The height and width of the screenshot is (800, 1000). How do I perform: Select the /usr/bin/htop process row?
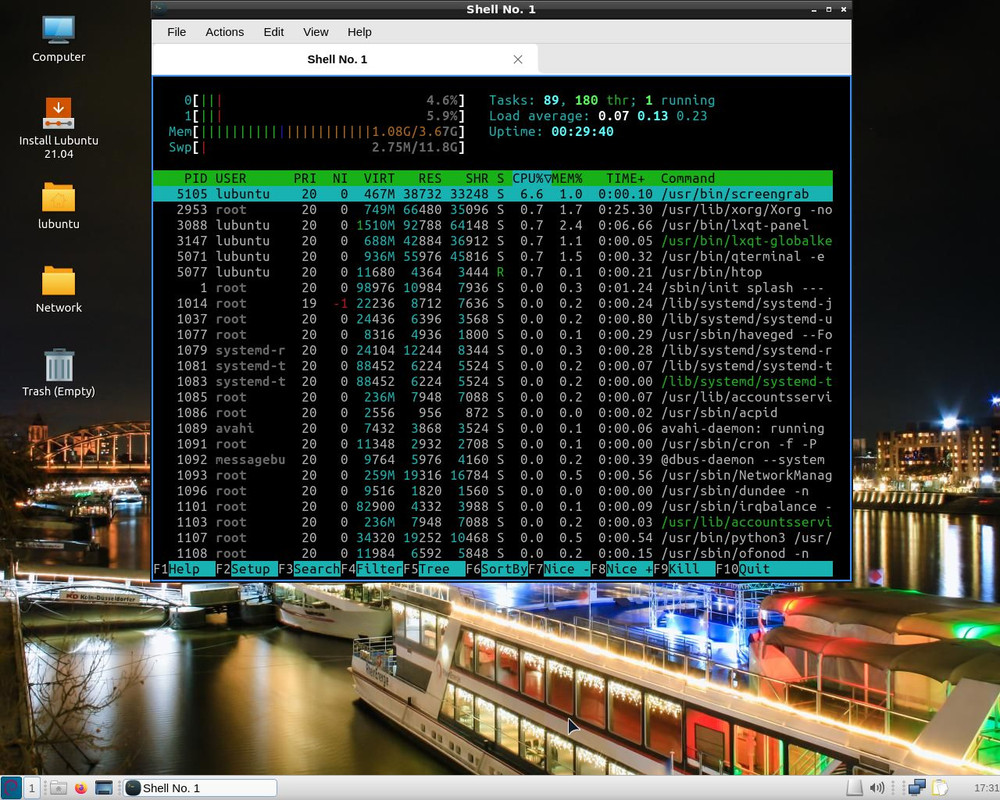point(492,272)
